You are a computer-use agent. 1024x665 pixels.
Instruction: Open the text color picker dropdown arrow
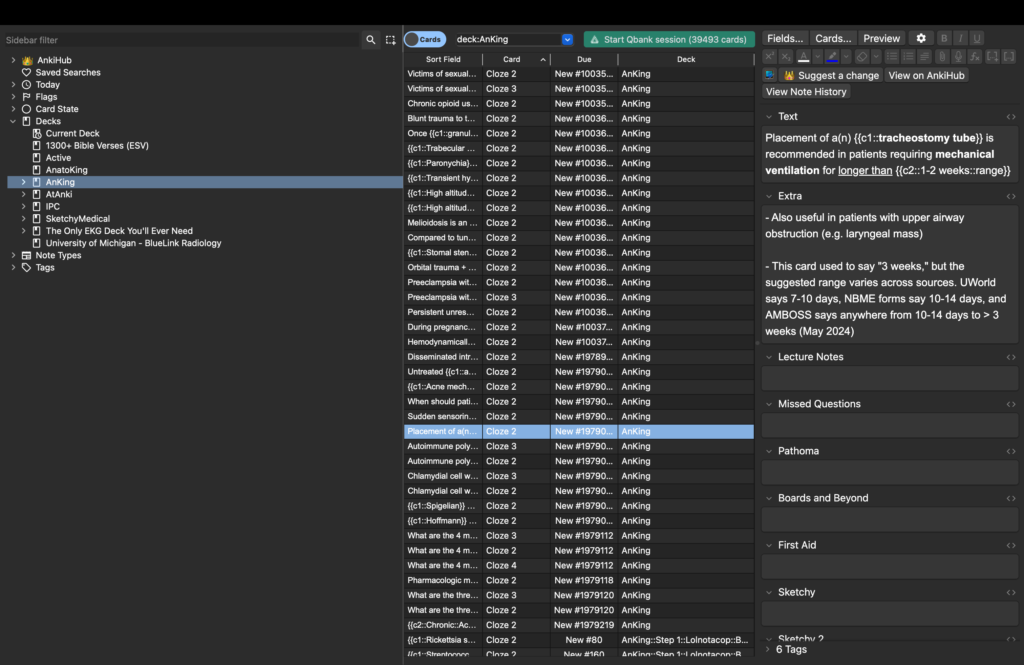pyautogui.click(x=818, y=57)
